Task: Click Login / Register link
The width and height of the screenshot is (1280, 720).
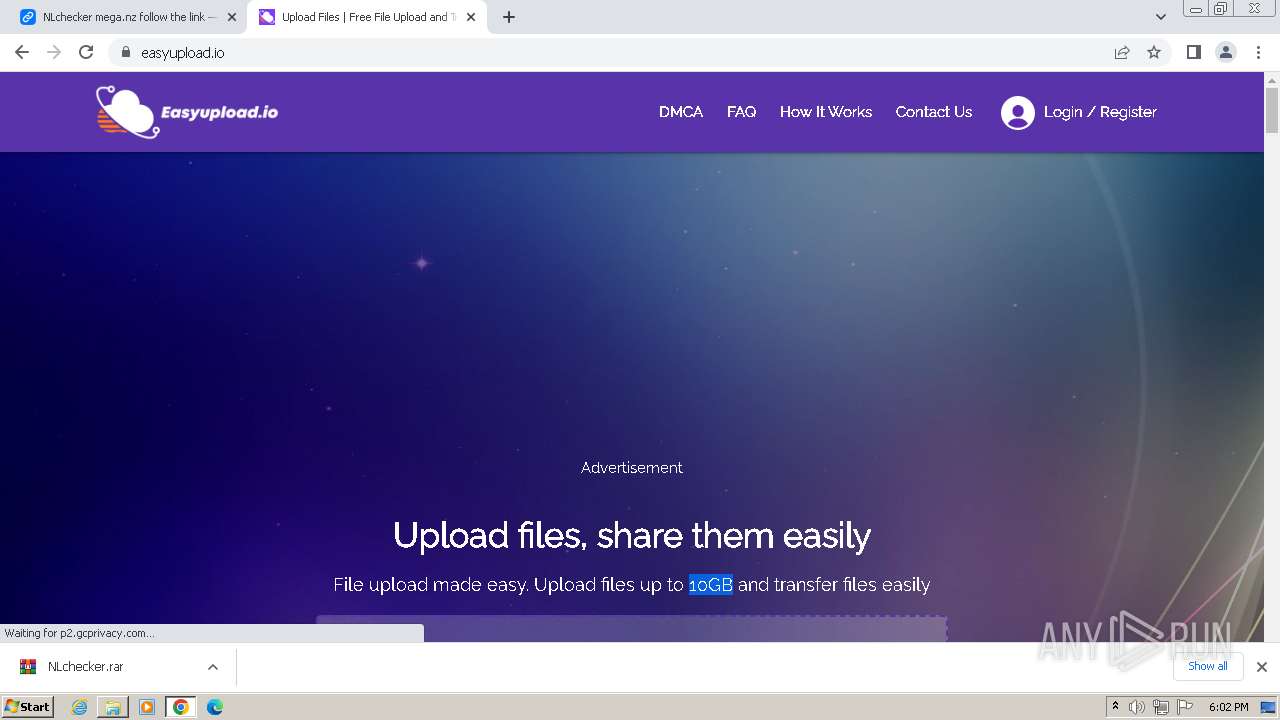Action: click(1100, 112)
